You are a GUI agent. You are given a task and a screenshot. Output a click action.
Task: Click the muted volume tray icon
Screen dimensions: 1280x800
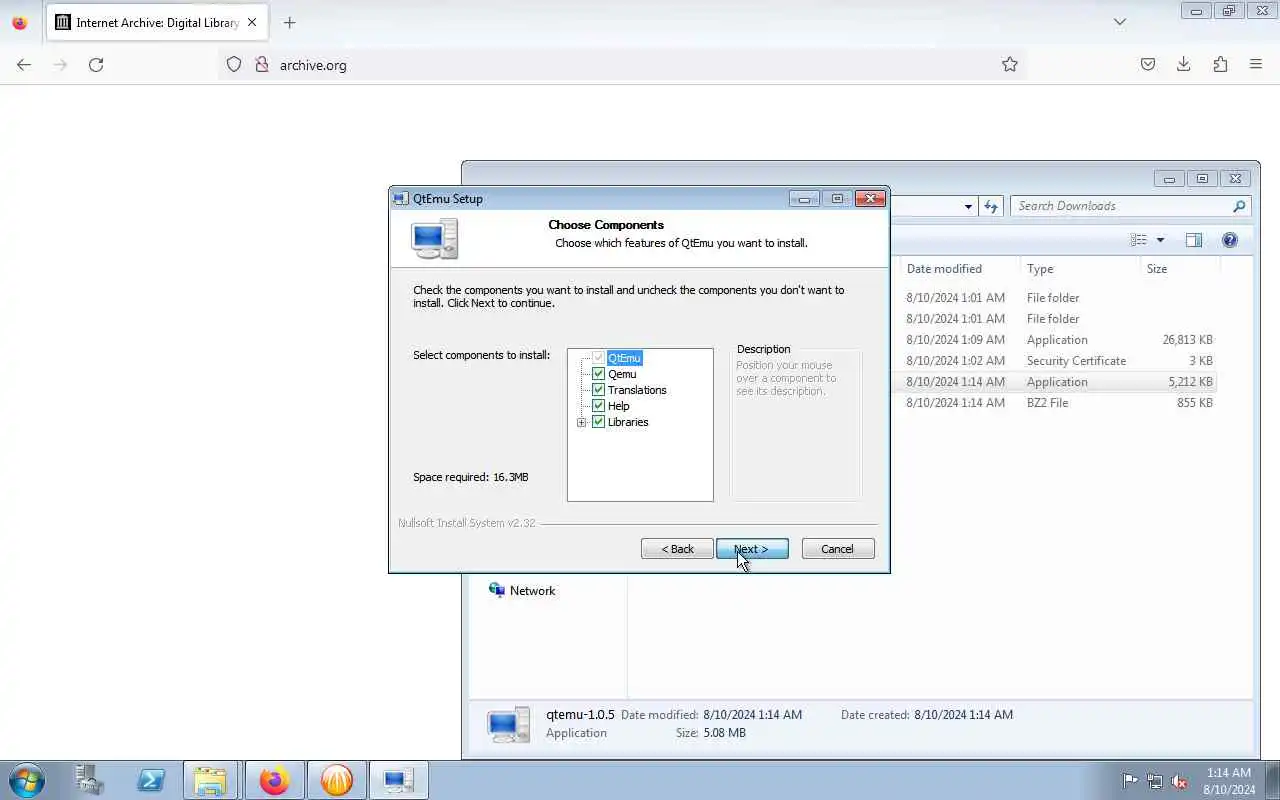click(1180, 781)
